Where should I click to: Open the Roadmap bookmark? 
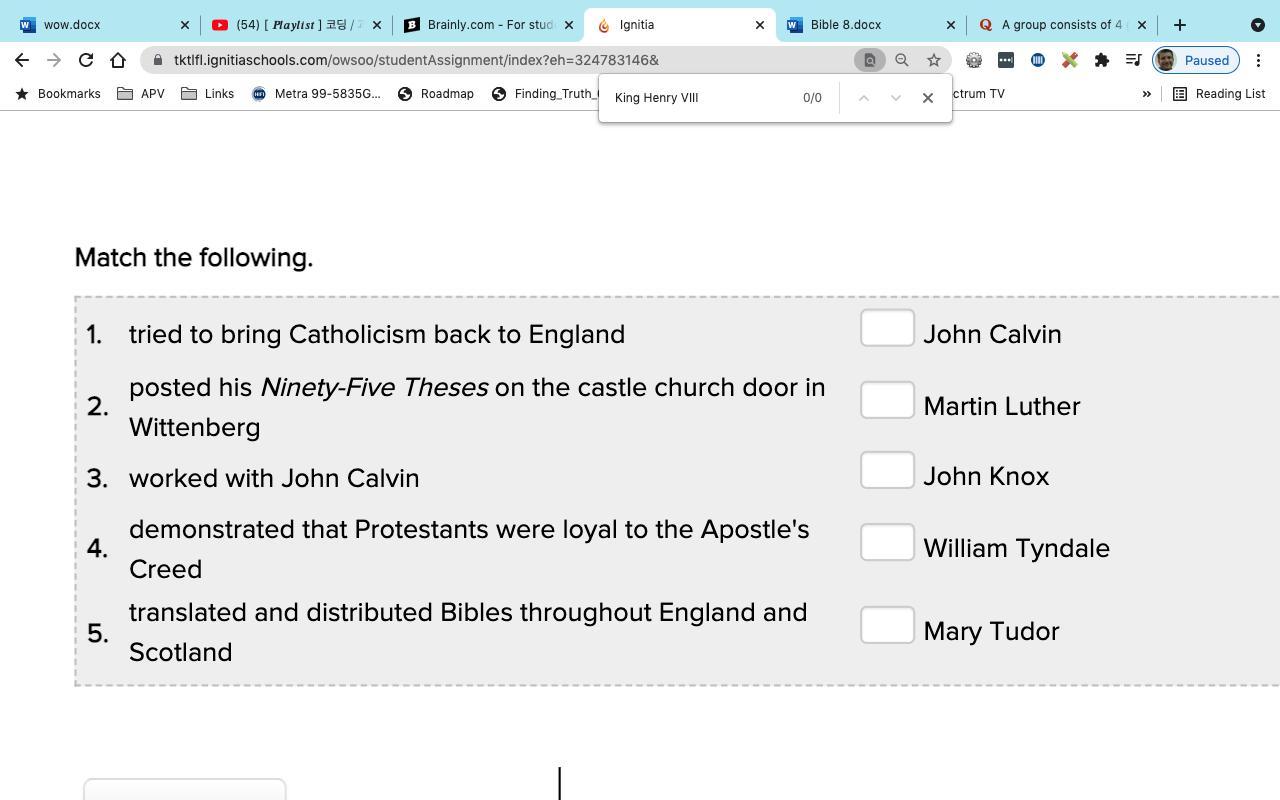436,94
